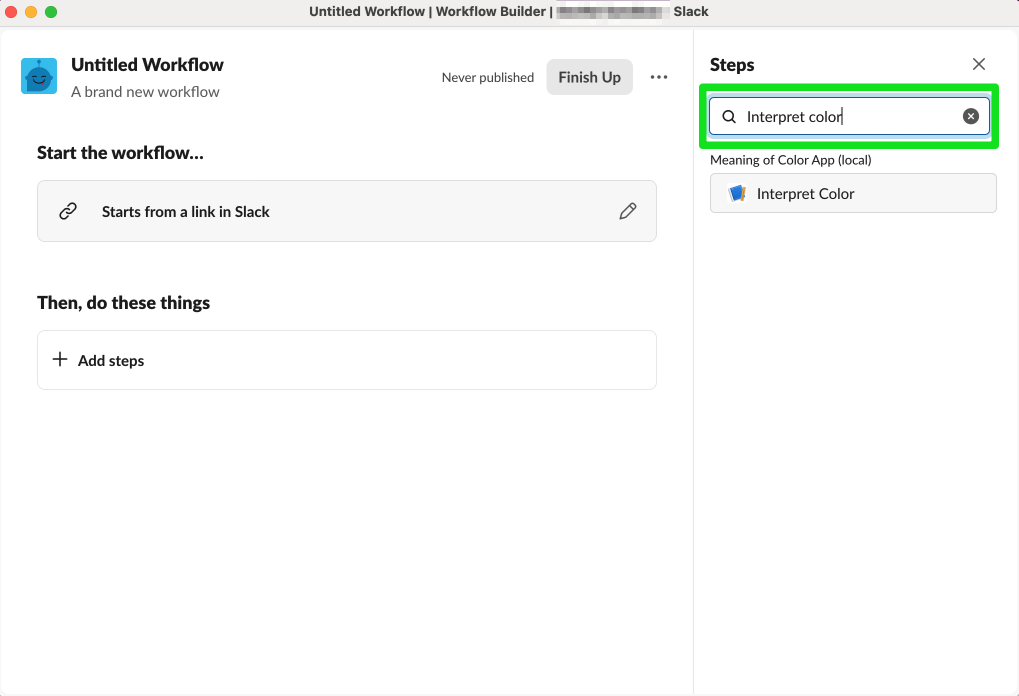Click the Interpret Color app icon

[736, 193]
